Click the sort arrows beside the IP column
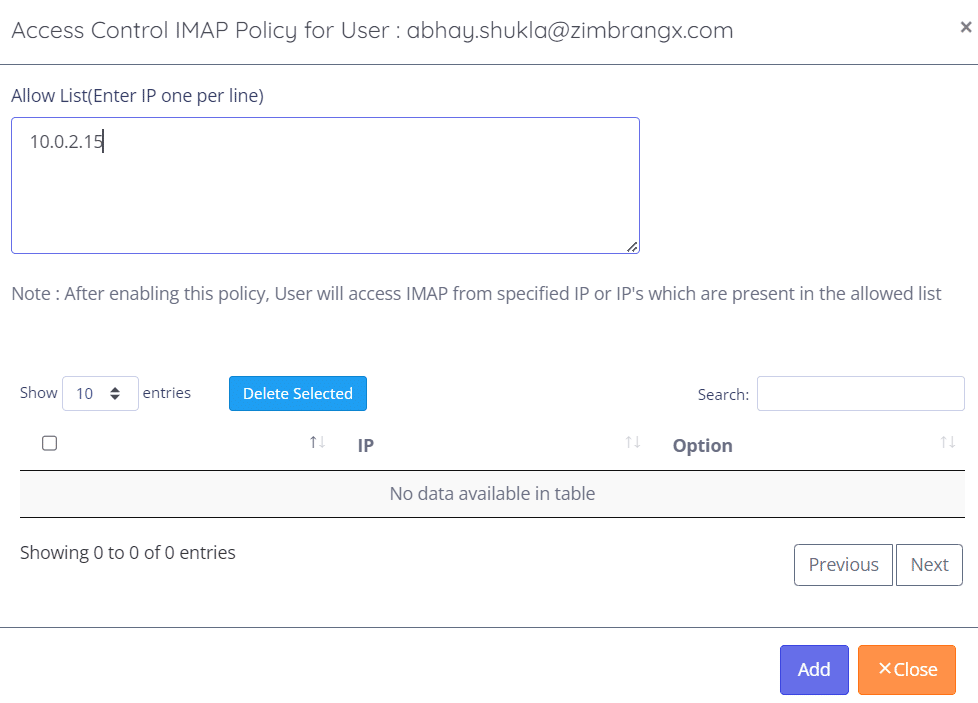Image resolution: width=978 pixels, height=703 pixels. (x=632, y=442)
